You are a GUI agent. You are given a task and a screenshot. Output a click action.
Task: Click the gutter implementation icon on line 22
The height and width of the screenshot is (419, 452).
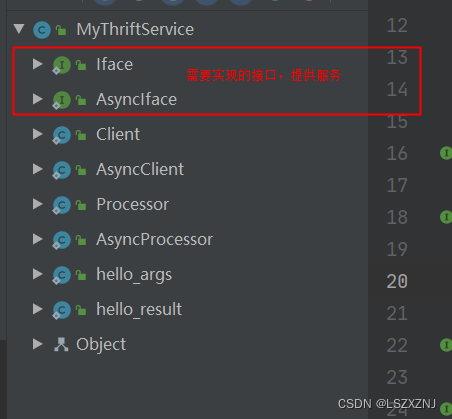pos(446,345)
